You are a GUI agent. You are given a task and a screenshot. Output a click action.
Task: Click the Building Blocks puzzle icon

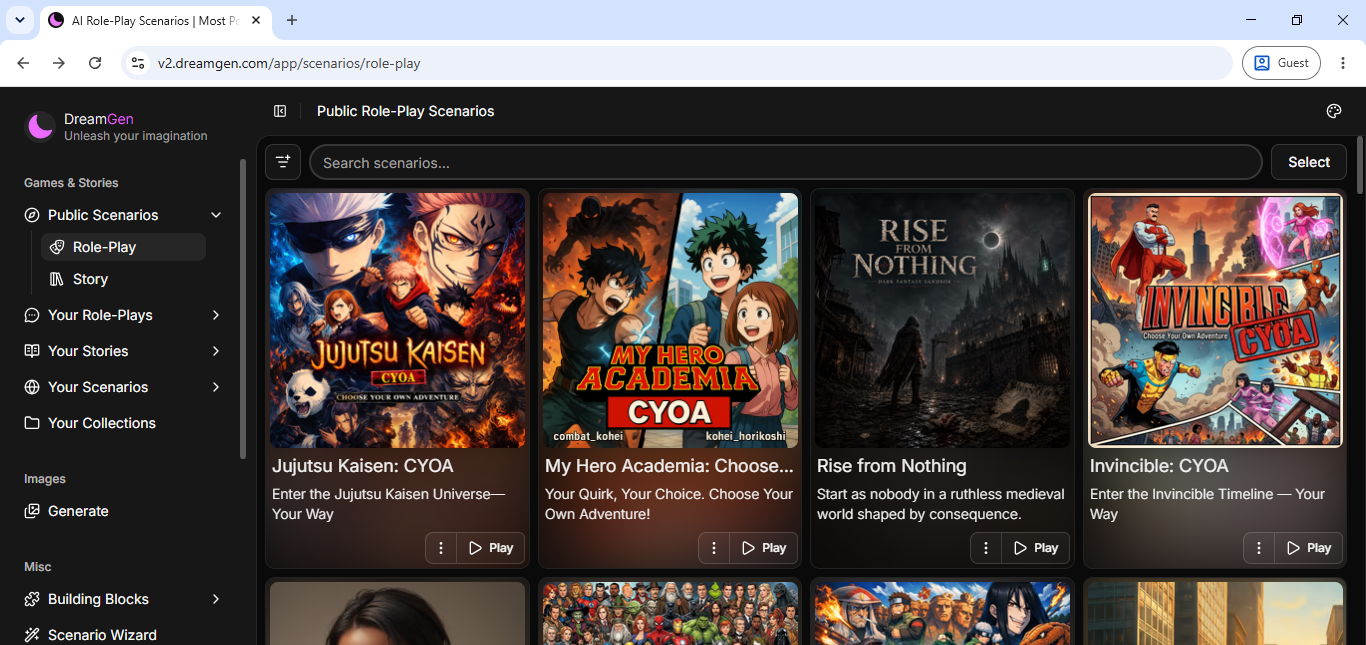tap(32, 599)
